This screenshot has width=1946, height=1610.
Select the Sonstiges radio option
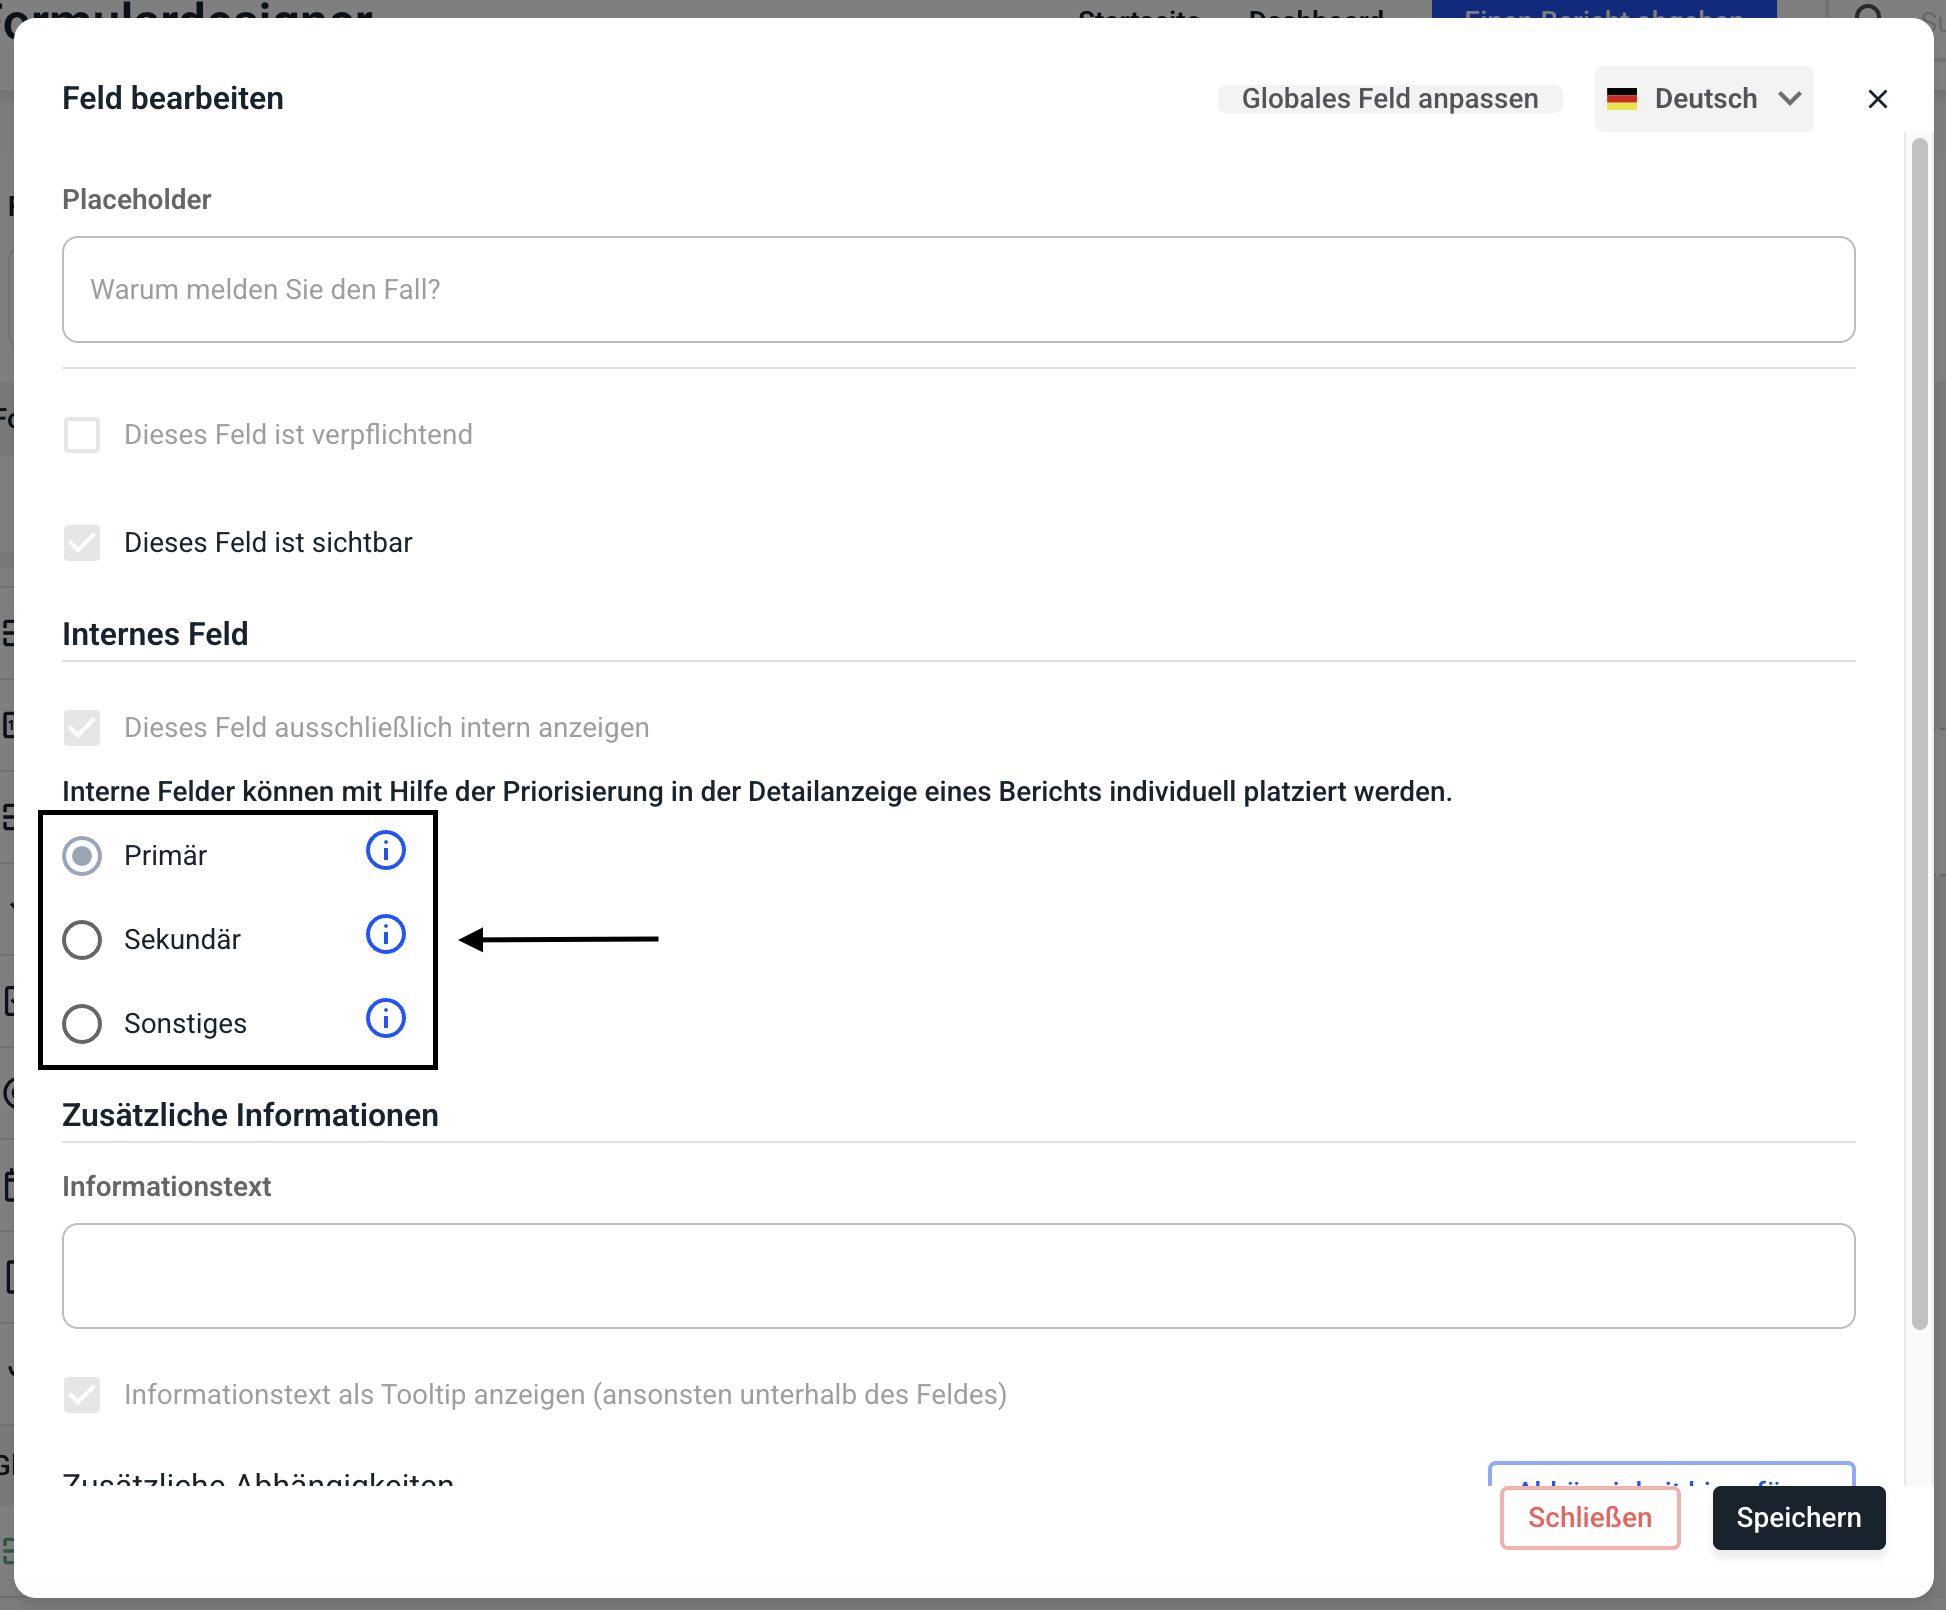(x=82, y=1024)
